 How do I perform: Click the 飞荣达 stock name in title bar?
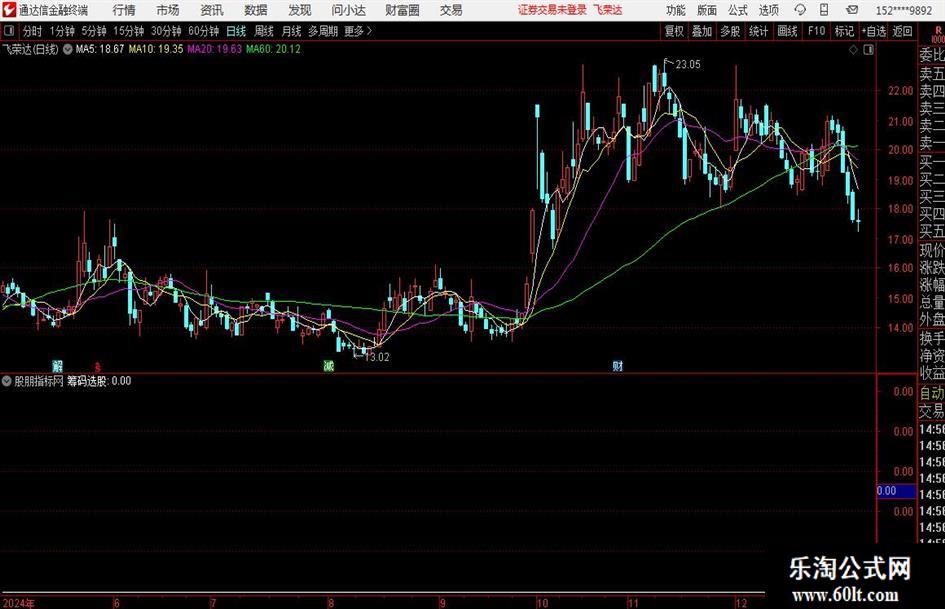tap(608, 10)
